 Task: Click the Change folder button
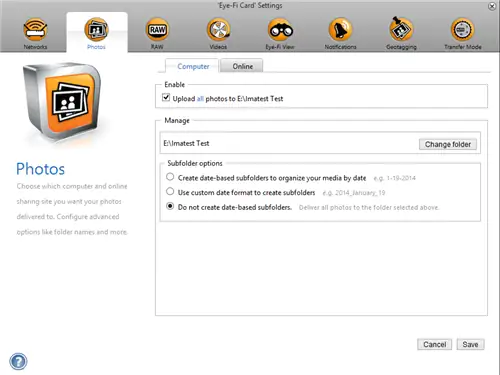click(x=448, y=144)
